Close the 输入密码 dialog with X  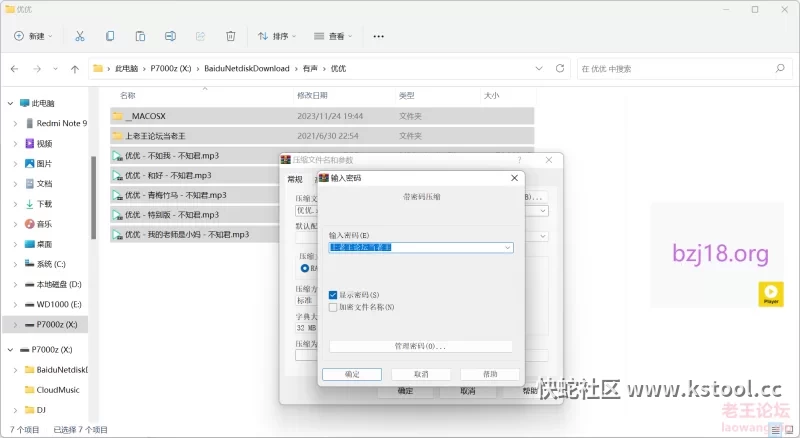(x=514, y=178)
